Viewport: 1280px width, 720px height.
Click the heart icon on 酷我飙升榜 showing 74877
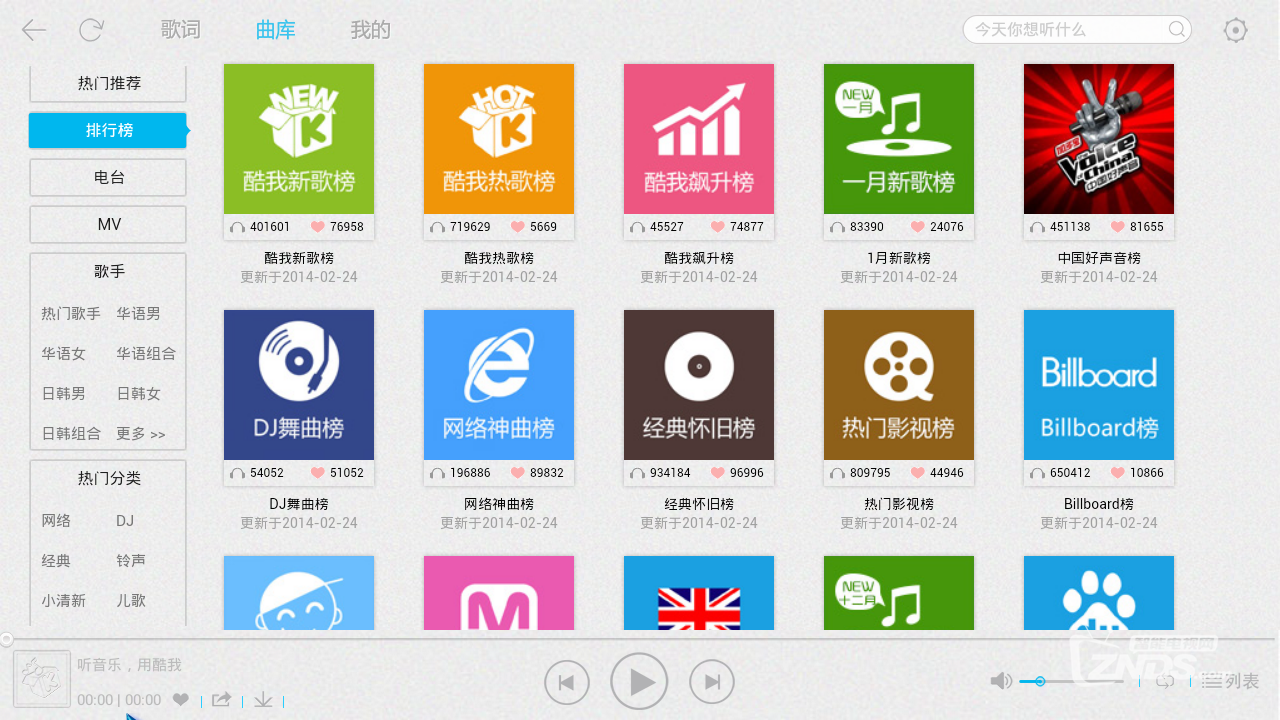(718, 227)
